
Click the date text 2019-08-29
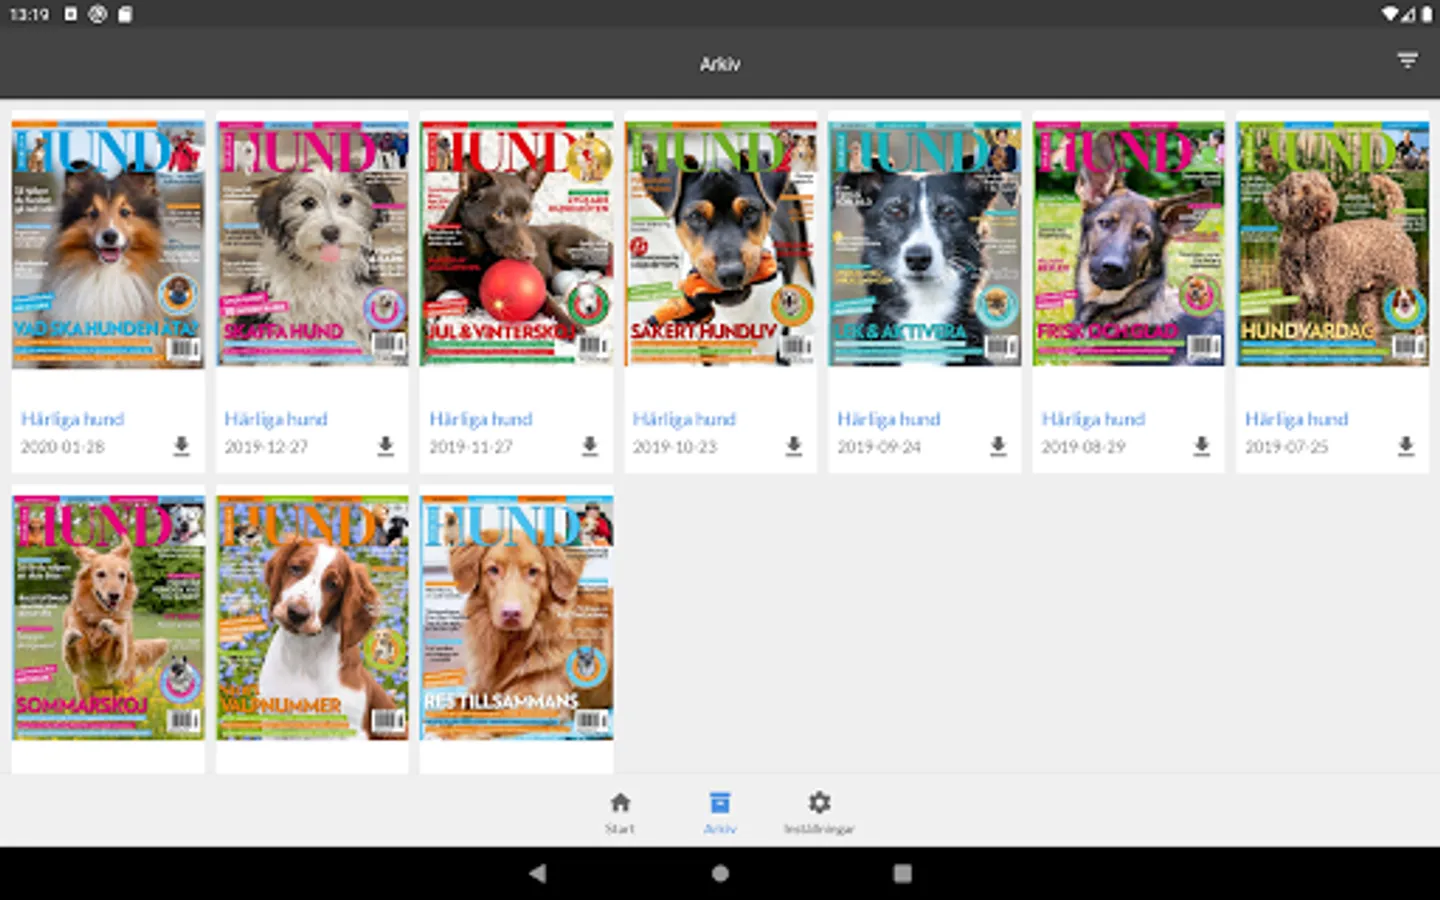tap(1083, 447)
